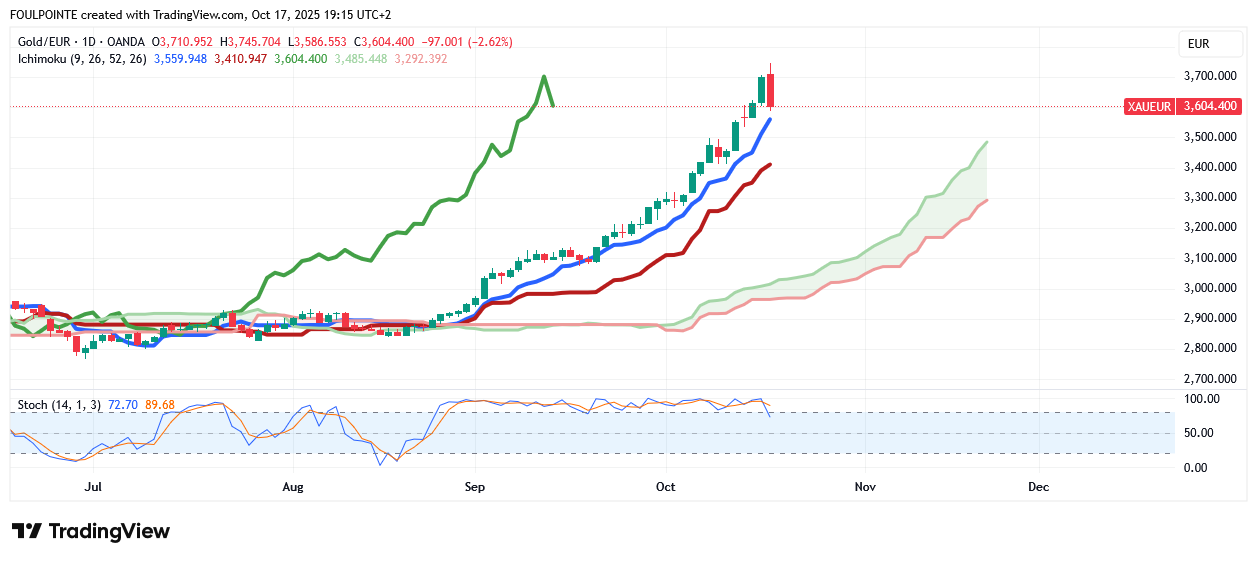Click the TradingView logo at bottom left
Screen dimensions: 1257x561
click(91, 531)
